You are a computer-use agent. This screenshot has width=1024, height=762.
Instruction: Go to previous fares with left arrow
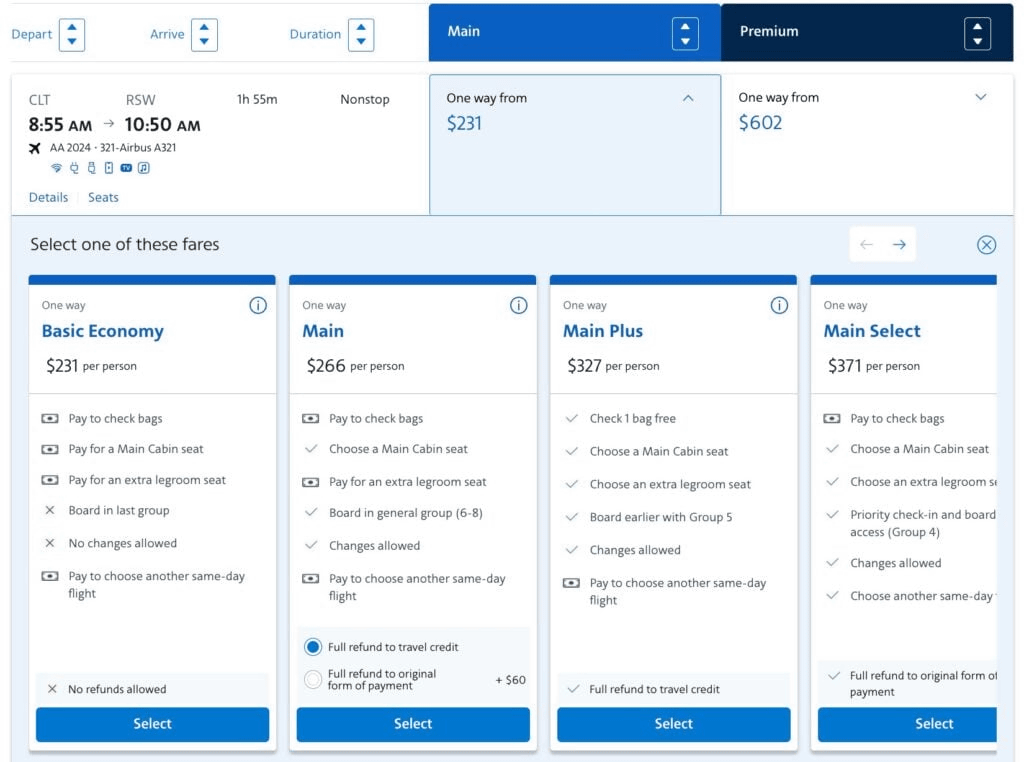[866, 244]
